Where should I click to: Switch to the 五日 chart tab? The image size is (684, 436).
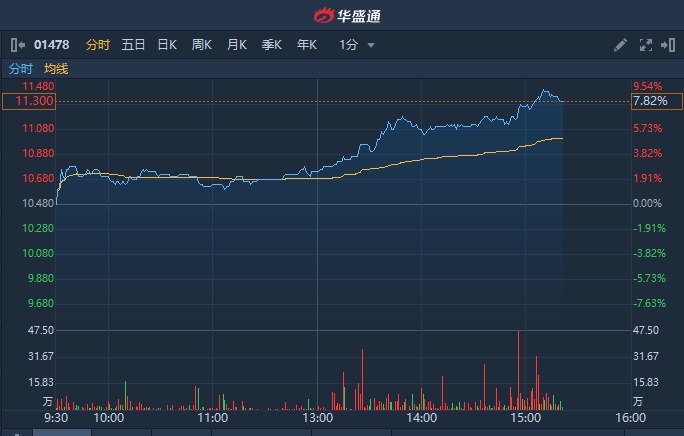[133, 45]
